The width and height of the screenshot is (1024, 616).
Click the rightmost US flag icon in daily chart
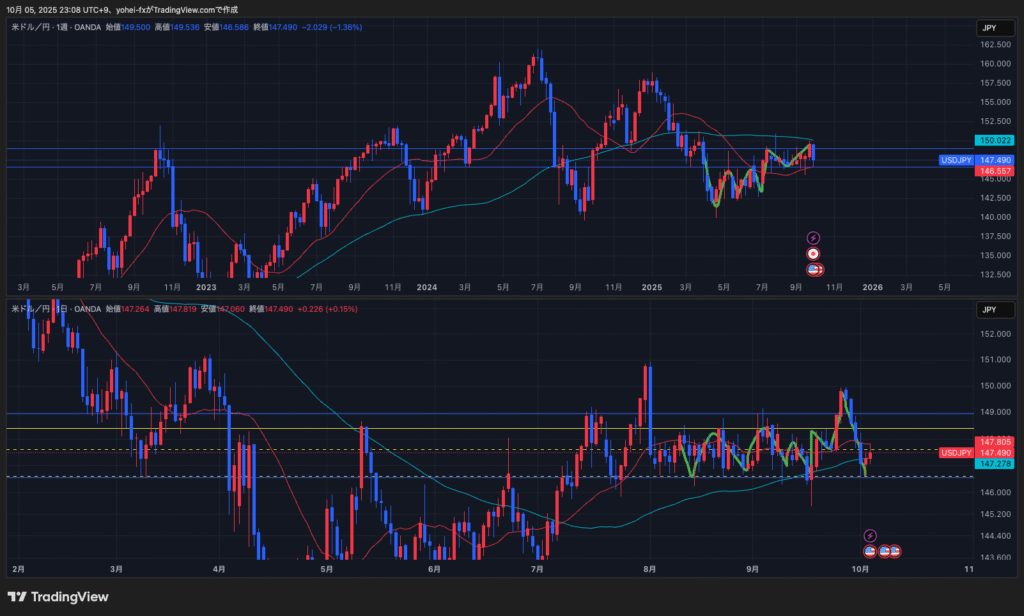(x=895, y=551)
